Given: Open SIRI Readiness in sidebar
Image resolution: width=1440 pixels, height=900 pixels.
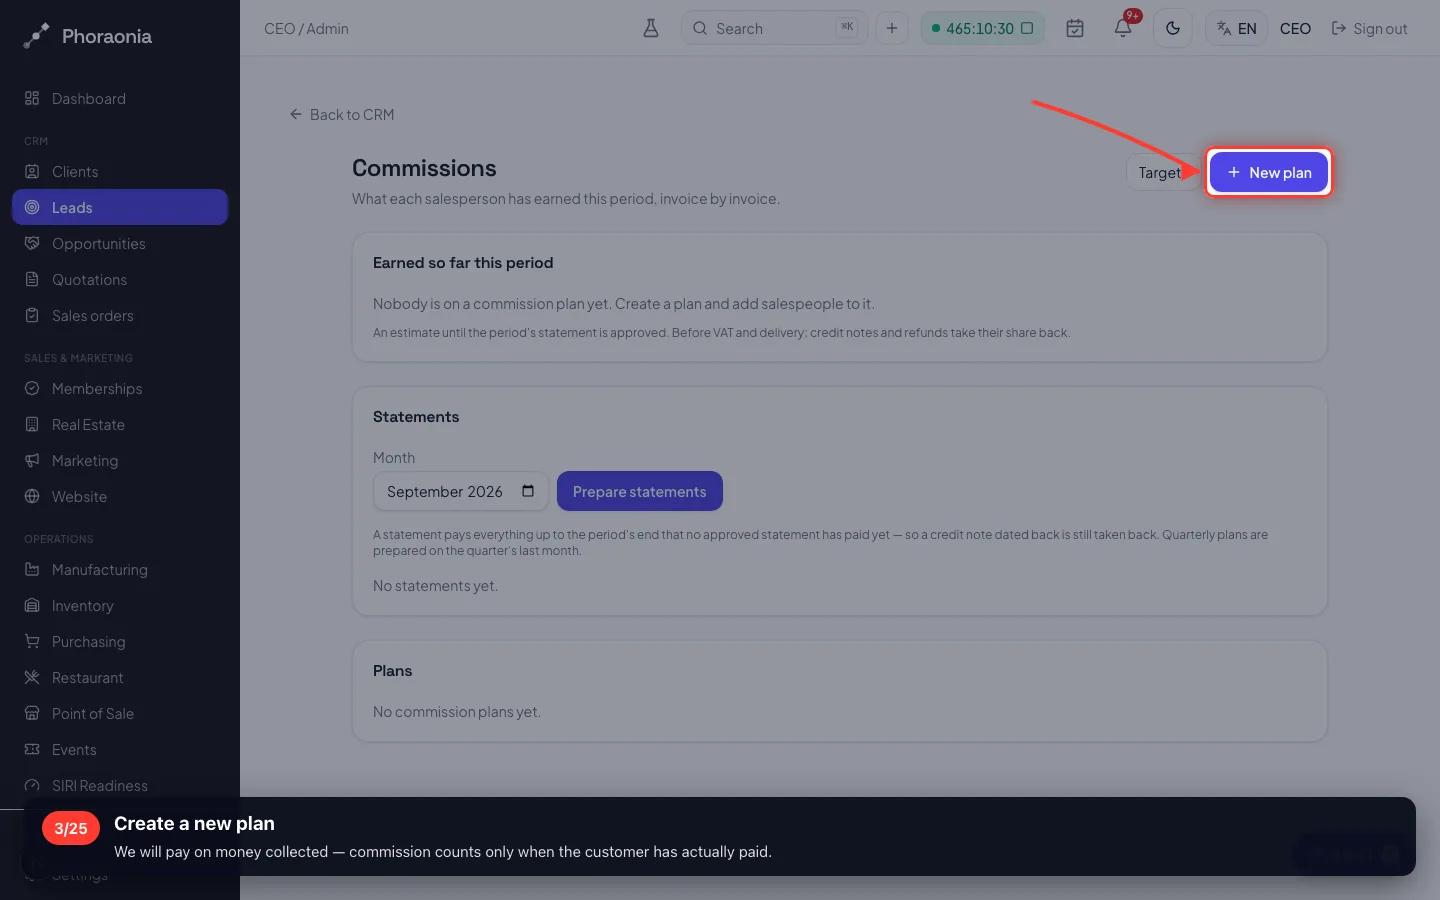Looking at the screenshot, I should tap(120, 786).
